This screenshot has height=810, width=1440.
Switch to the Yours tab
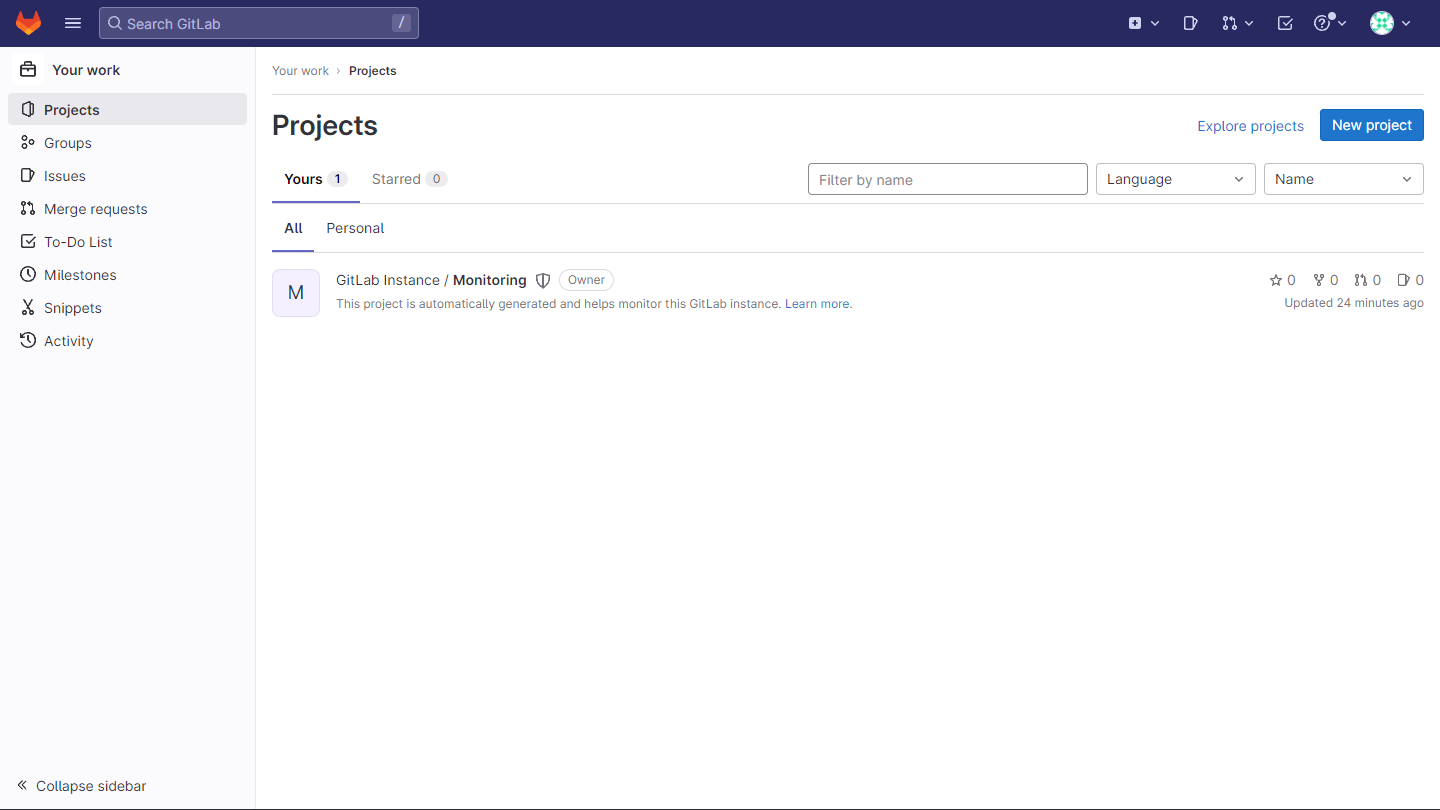pyautogui.click(x=316, y=179)
